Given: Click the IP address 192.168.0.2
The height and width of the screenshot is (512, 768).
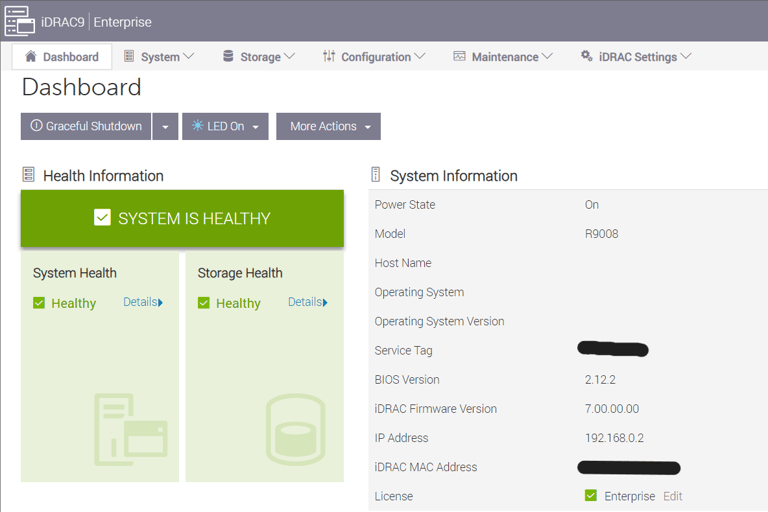Looking at the screenshot, I should (x=614, y=438).
